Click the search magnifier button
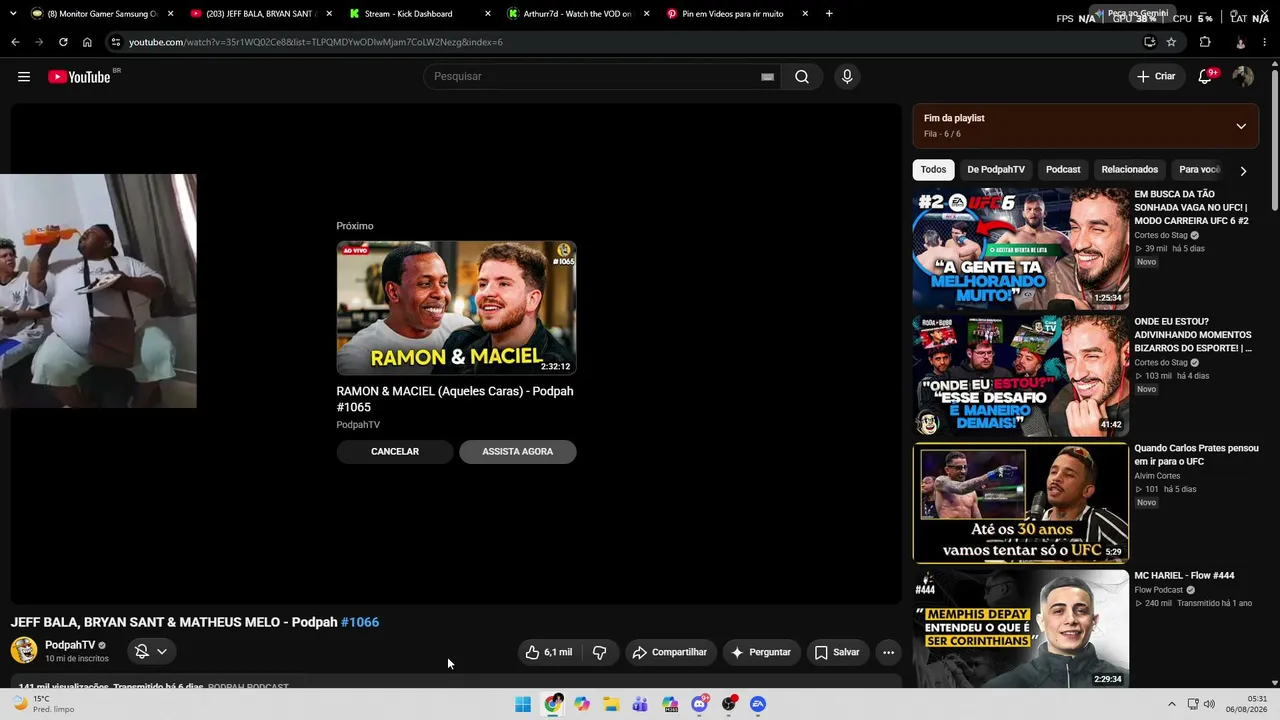 802,77
